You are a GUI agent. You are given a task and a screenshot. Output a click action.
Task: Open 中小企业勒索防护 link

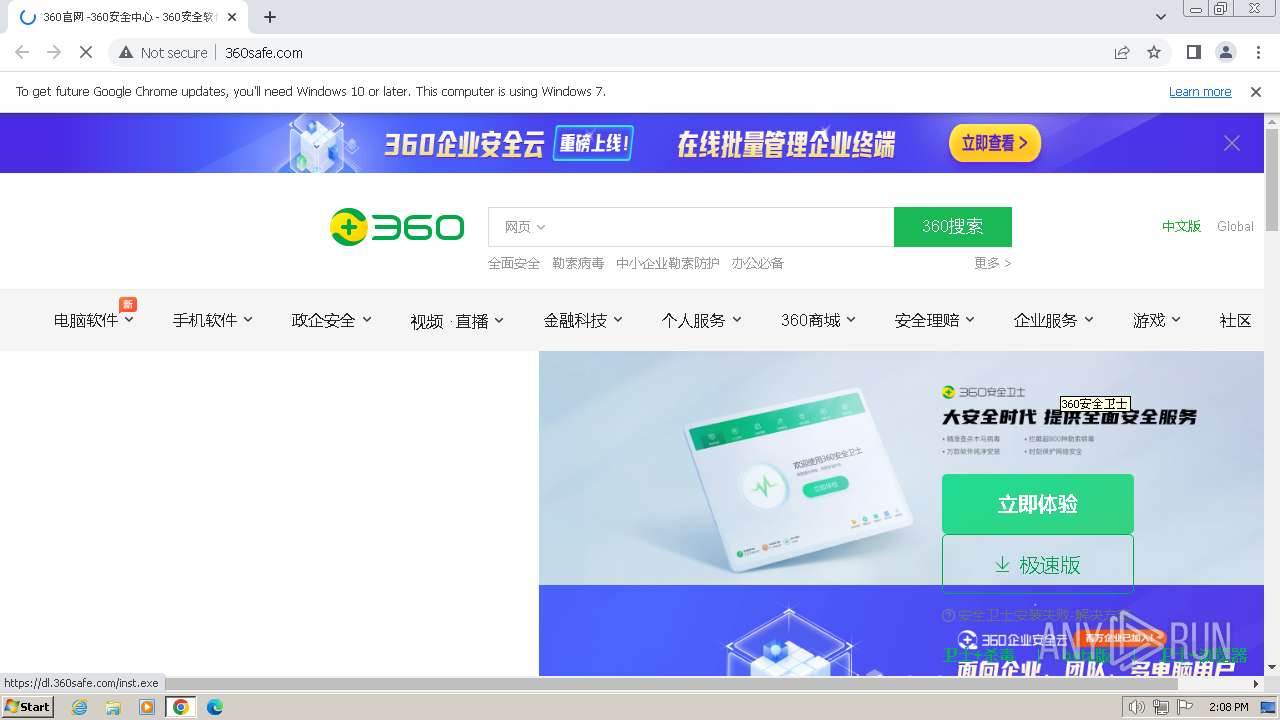[x=668, y=263]
